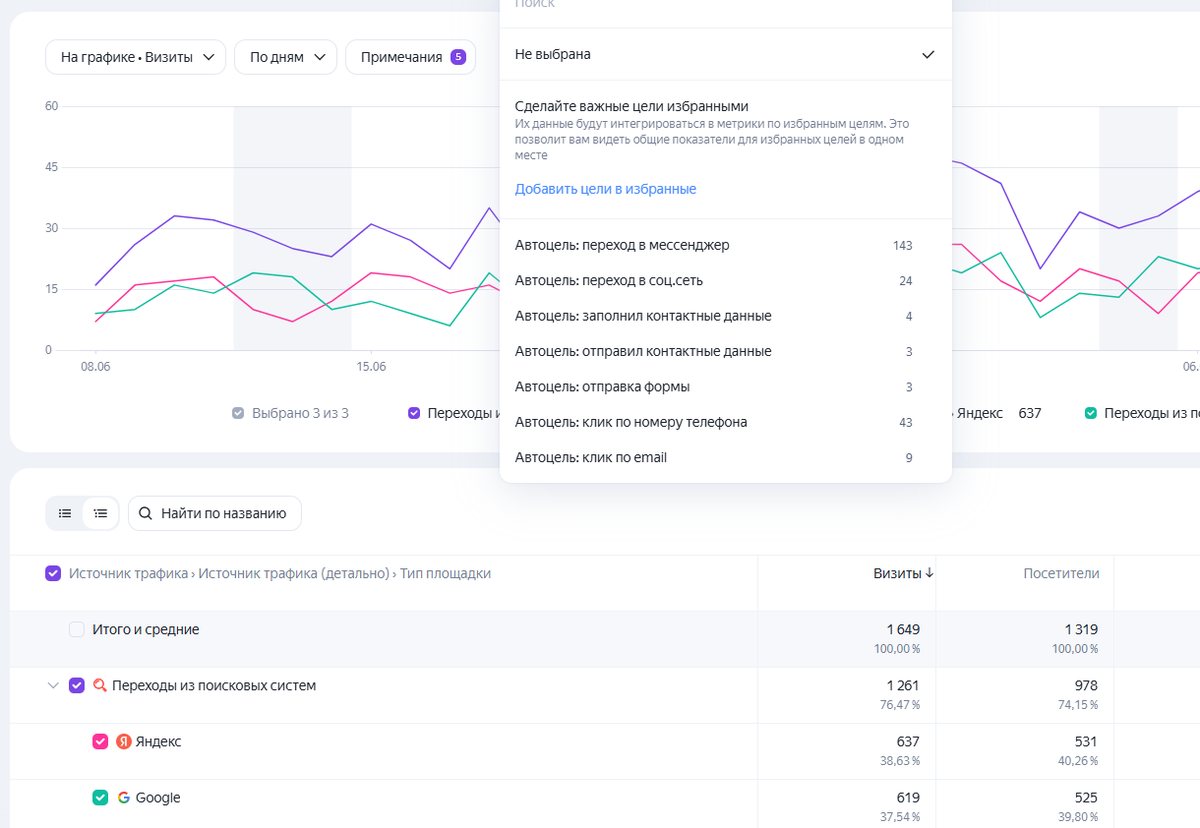Click the magnifier icon in name search
Image resolution: width=1200 pixels, height=828 pixels.
[x=145, y=513]
